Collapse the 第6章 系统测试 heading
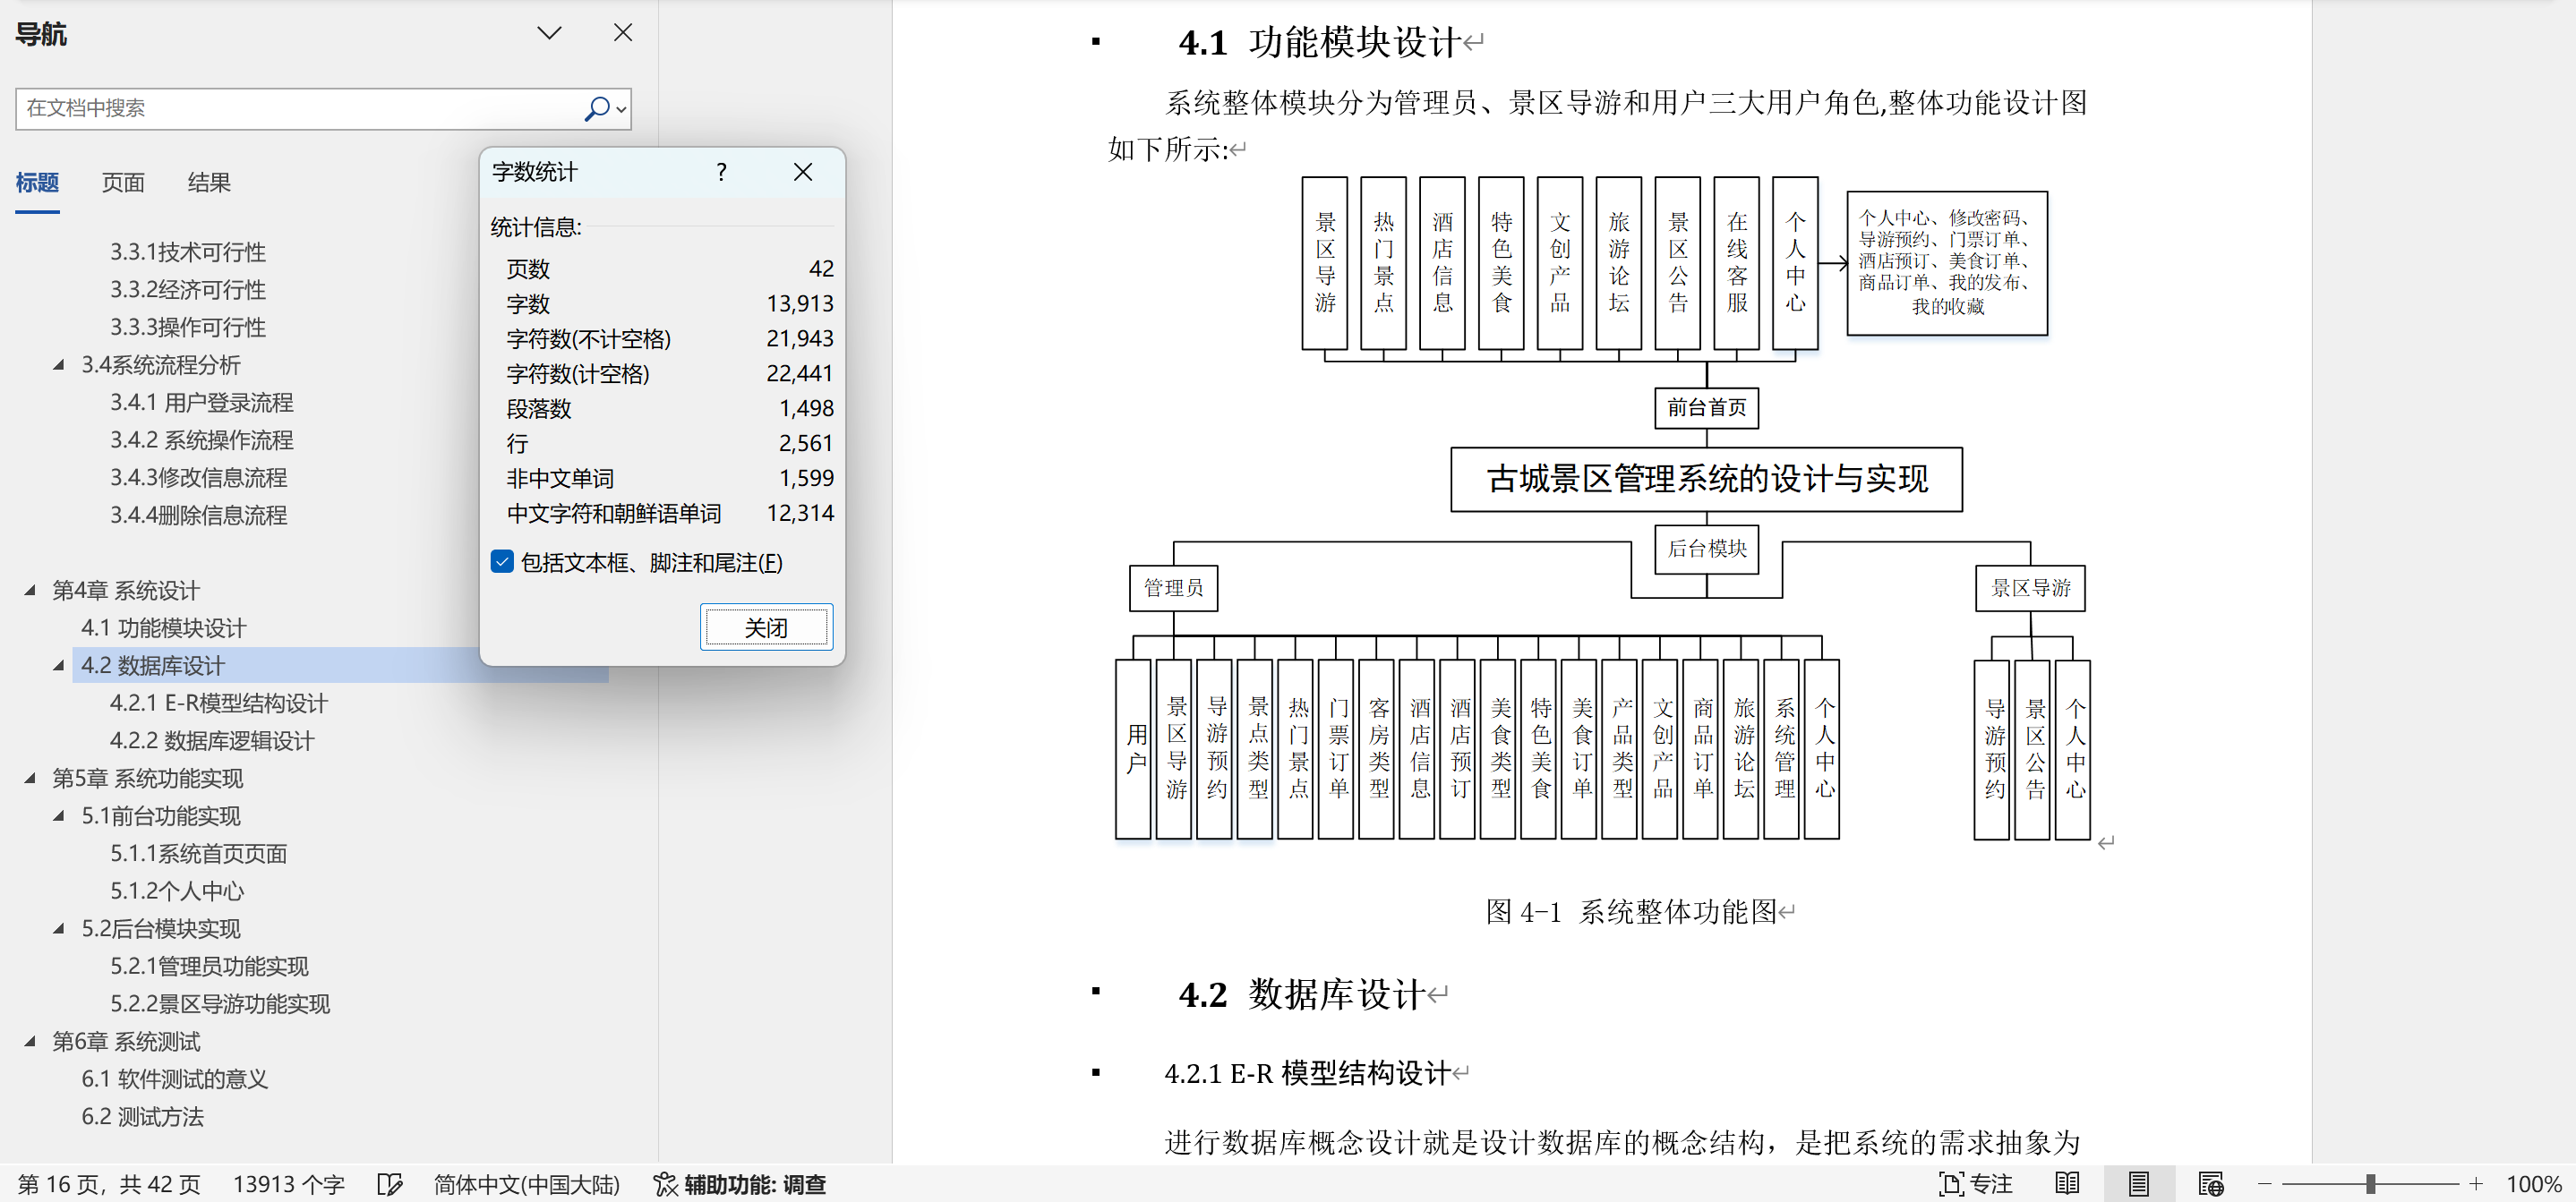The image size is (2576, 1202). 30,1041
